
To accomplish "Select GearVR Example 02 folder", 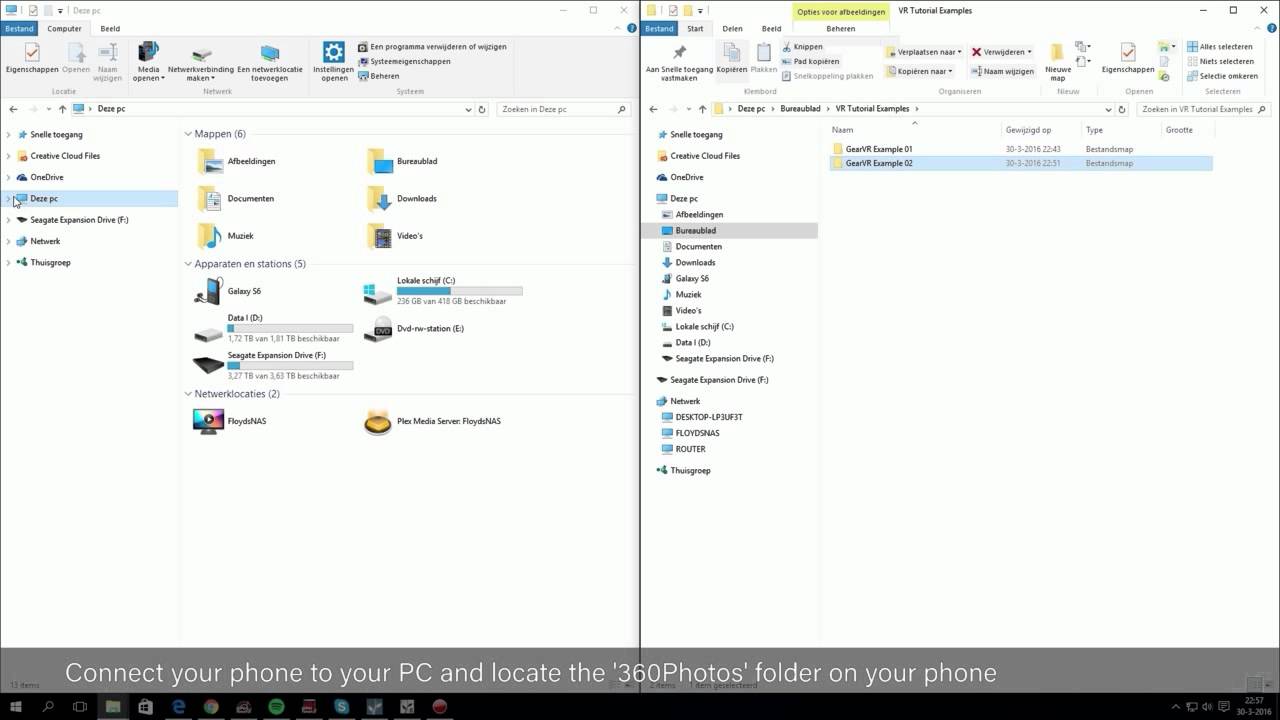I will (x=1021, y=163).
